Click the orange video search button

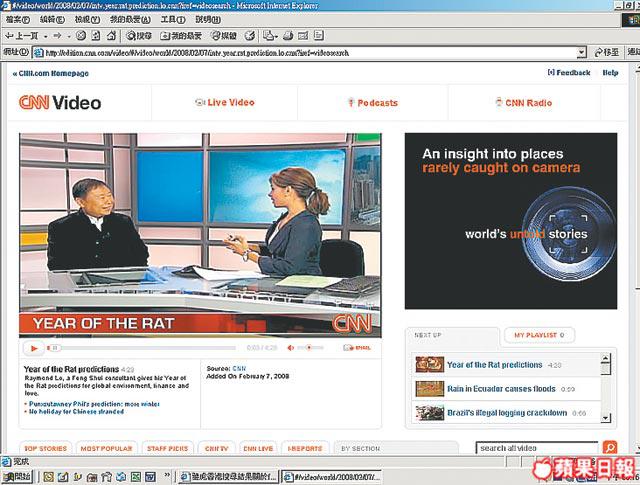[x=610, y=448]
